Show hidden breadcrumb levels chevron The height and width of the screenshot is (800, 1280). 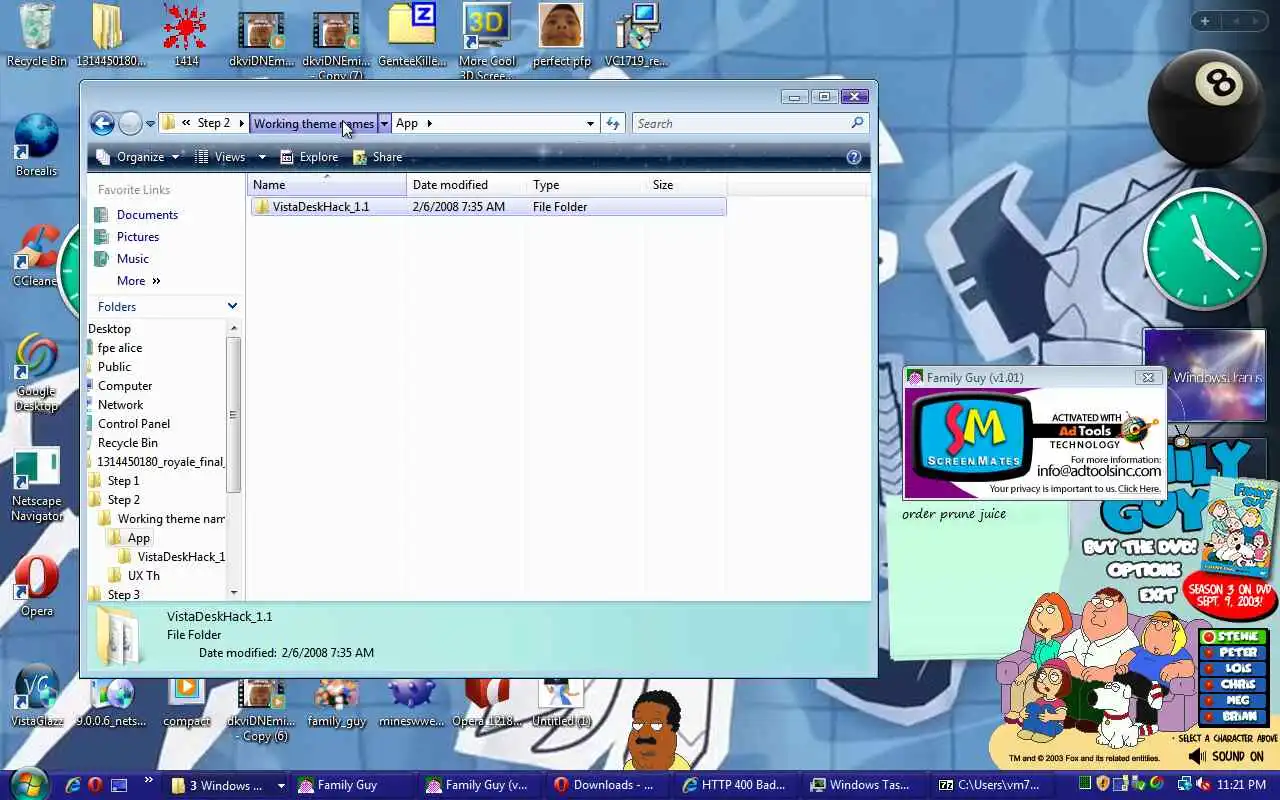(186, 123)
